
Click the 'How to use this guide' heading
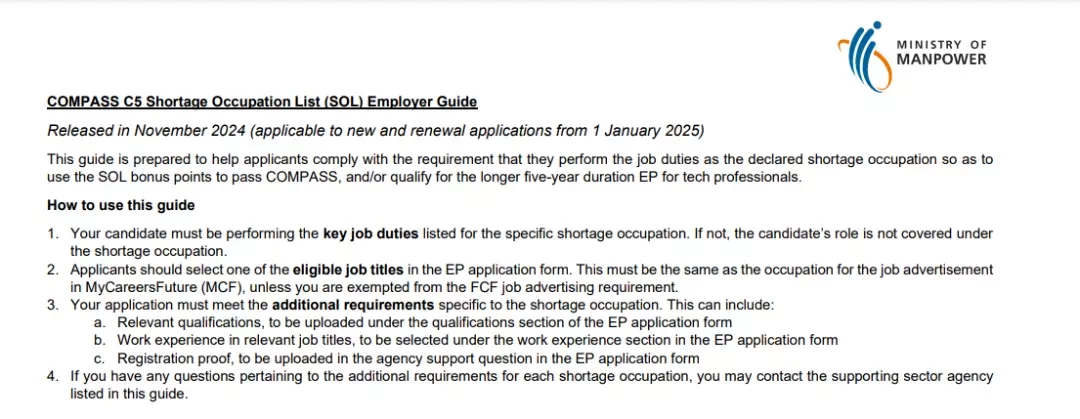pyautogui.click(x=121, y=205)
